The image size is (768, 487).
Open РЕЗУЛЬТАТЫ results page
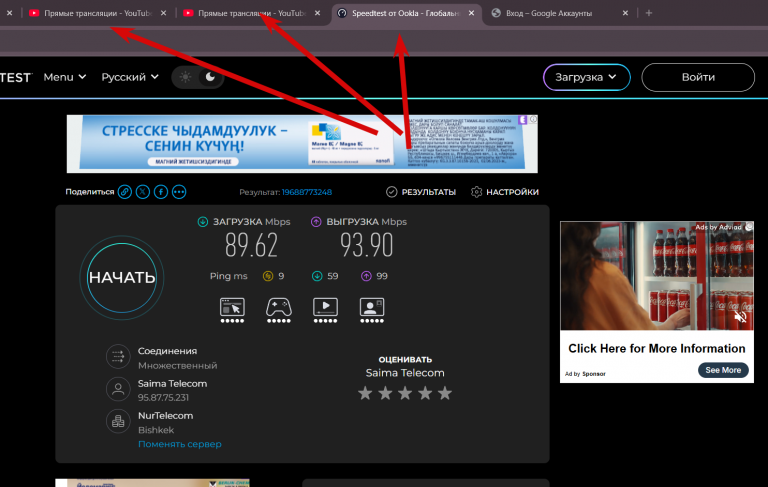click(421, 192)
